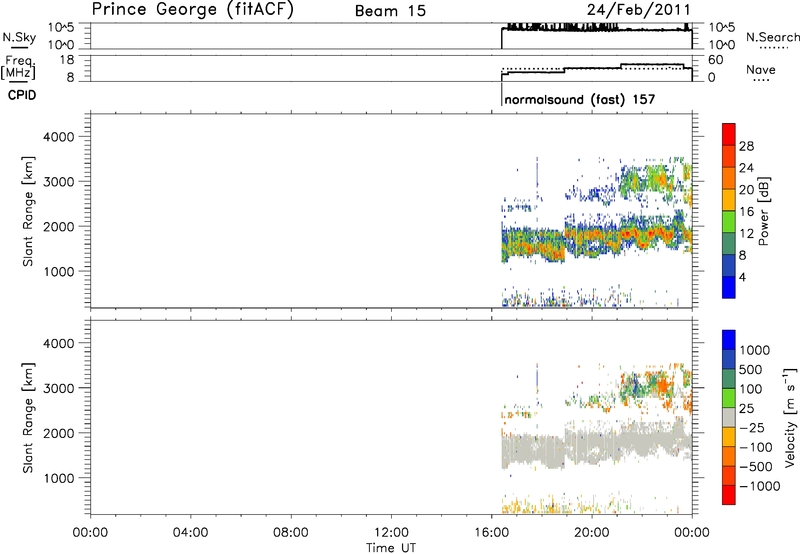Click the "Slant Range [km]" label of the power plot
Screen dimensions: 800x554
[x=28, y=211]
